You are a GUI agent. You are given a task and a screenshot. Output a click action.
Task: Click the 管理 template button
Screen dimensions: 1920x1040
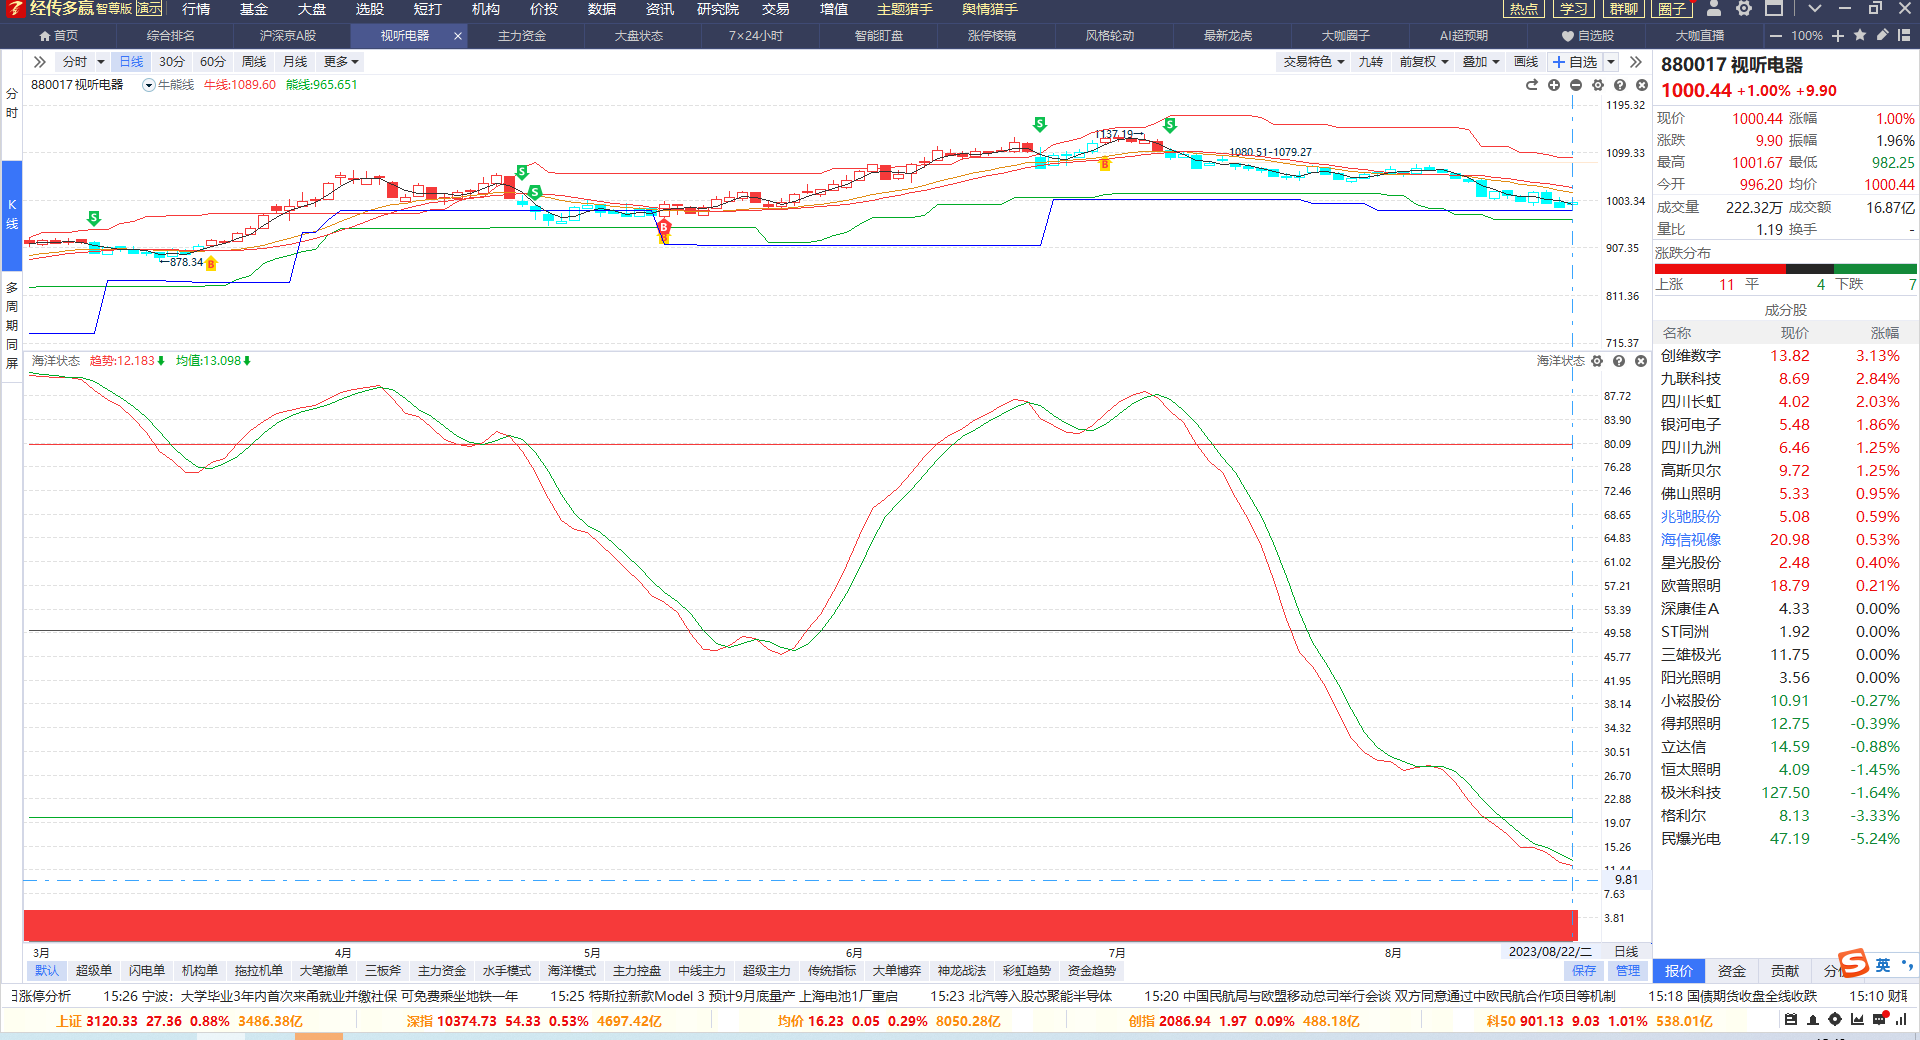(1628, 971)
